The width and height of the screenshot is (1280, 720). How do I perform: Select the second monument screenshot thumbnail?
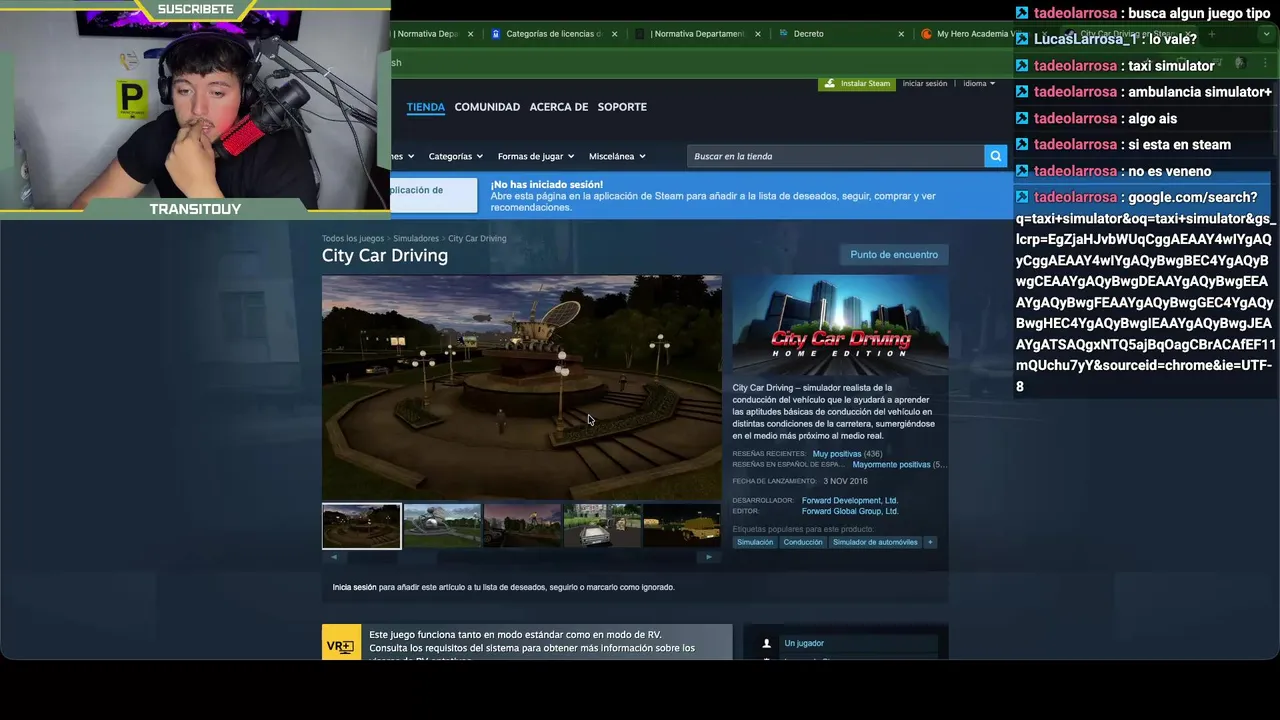(x=442, y=526)
